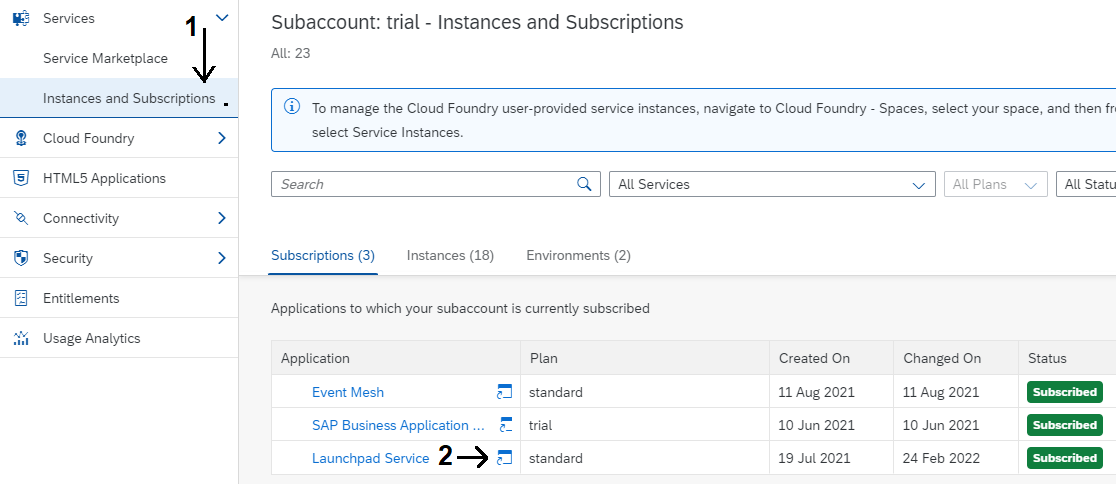The width and height of the screenshot is (1116, 484).
Task: Open the All Services dropdown
Action: [x=772, y=184]
